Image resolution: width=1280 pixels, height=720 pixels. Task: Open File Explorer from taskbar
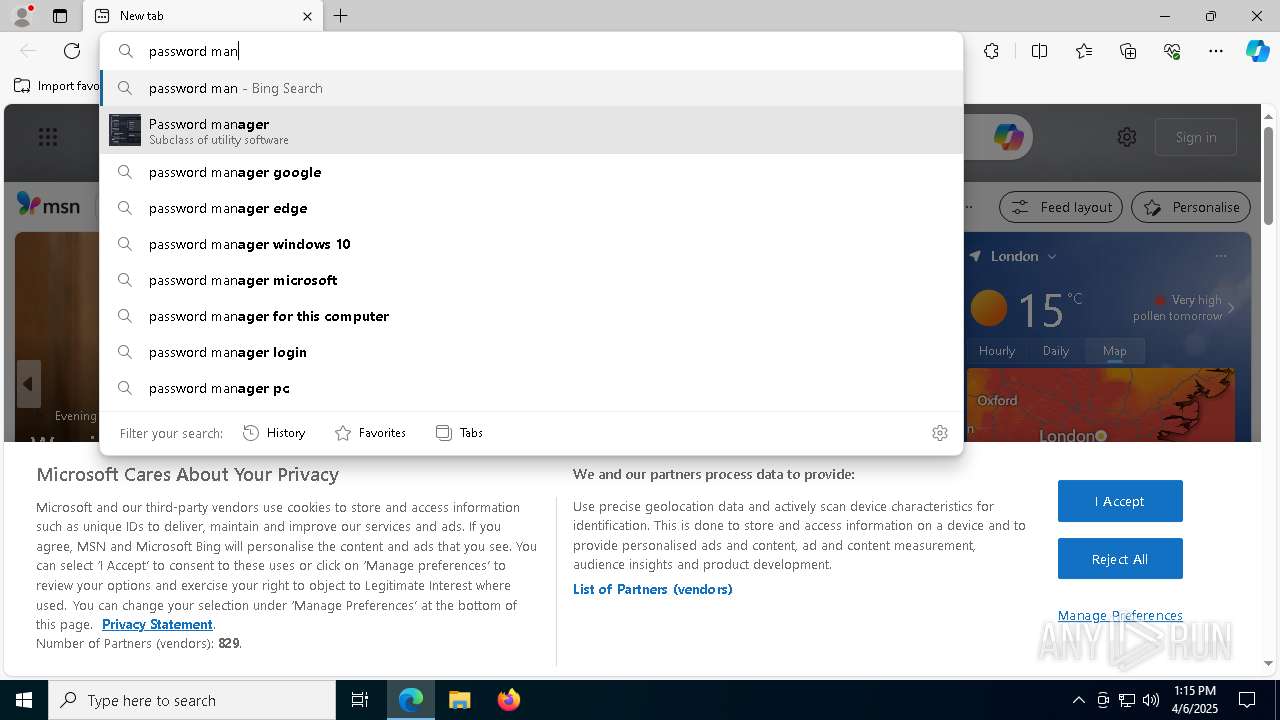click(459, 700)
